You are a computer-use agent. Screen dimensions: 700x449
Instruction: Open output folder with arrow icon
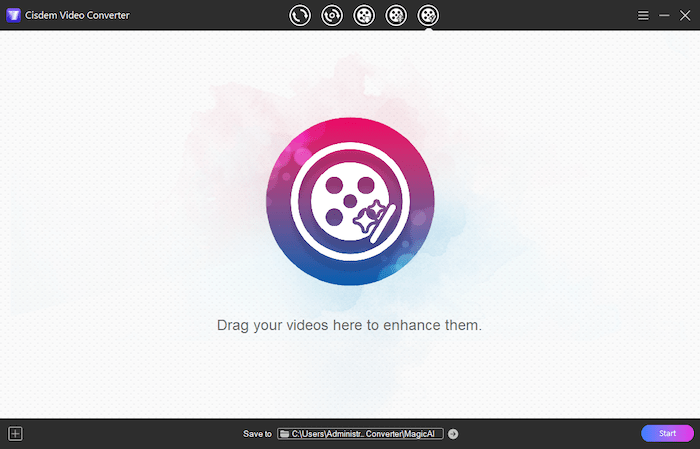point(453,434)
